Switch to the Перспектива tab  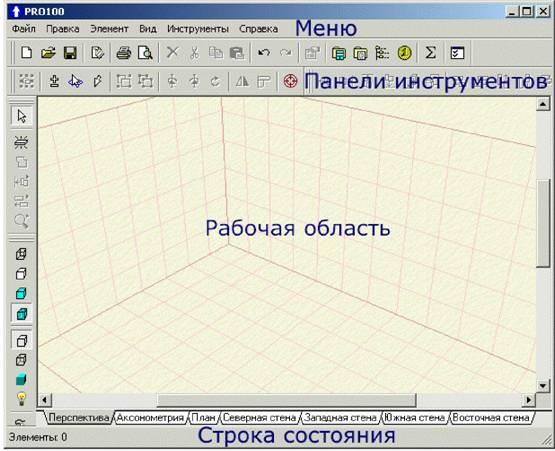click(x=78, y=418)
